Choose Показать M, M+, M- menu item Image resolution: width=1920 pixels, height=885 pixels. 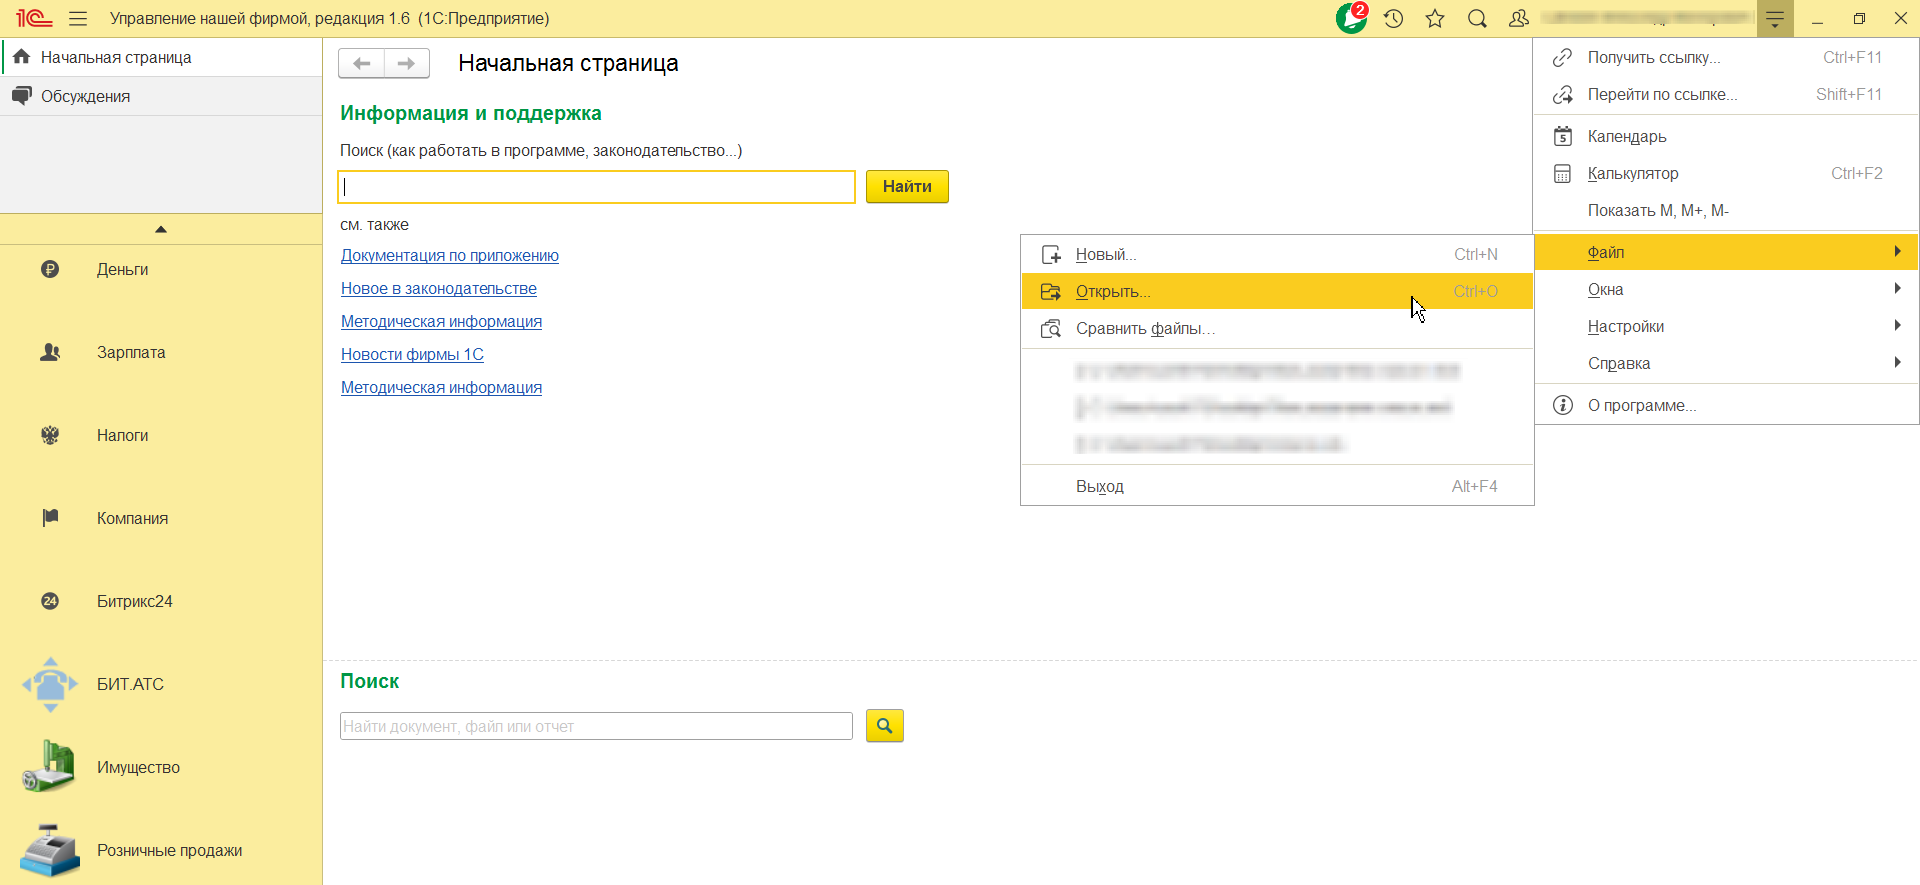[1726, 210]
